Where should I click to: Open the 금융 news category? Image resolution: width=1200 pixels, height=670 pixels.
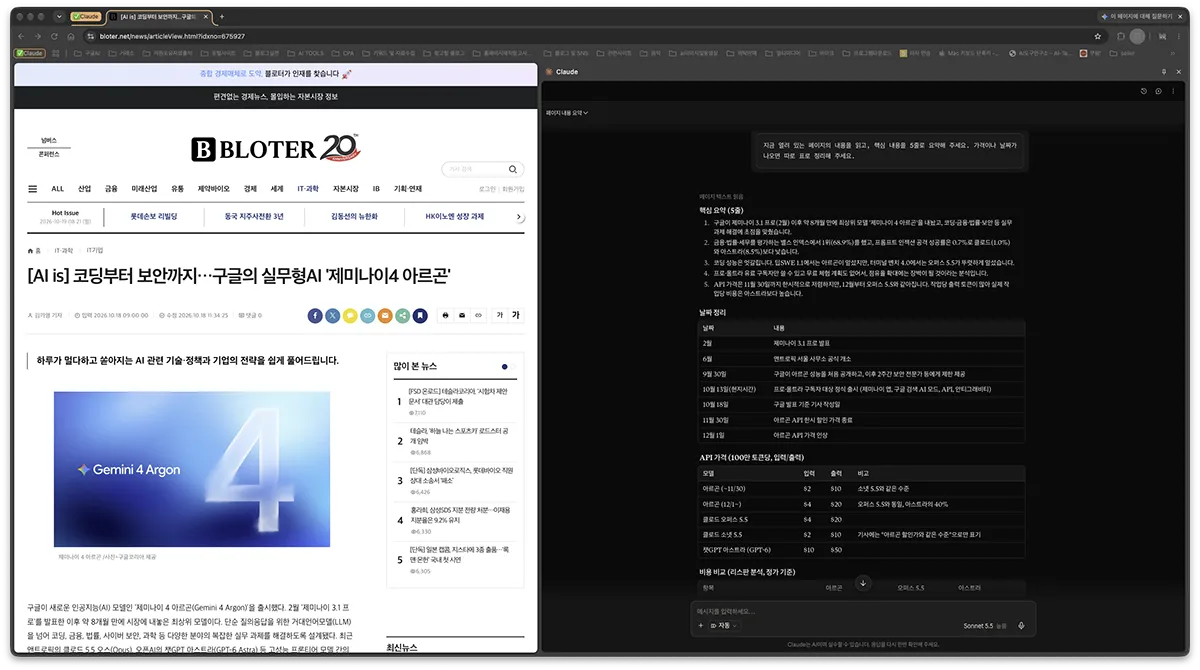click(111, 188)
